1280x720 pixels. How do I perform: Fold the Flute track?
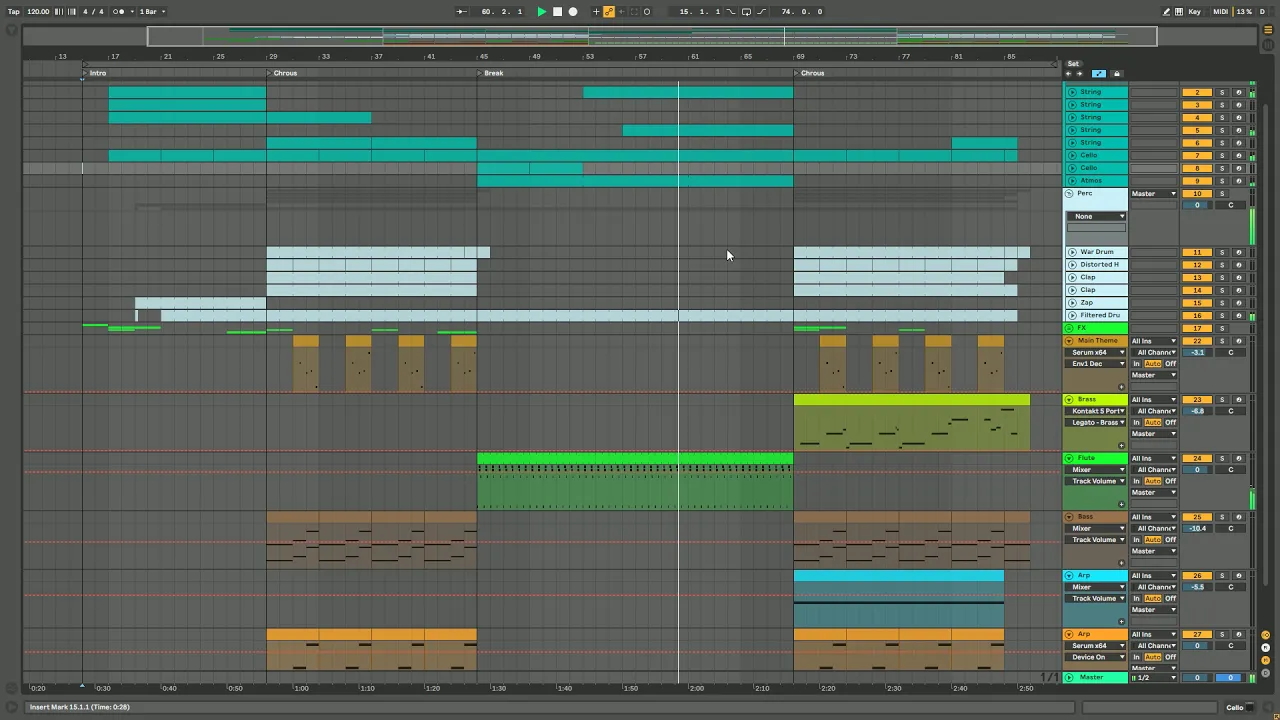coord(1069,458)
